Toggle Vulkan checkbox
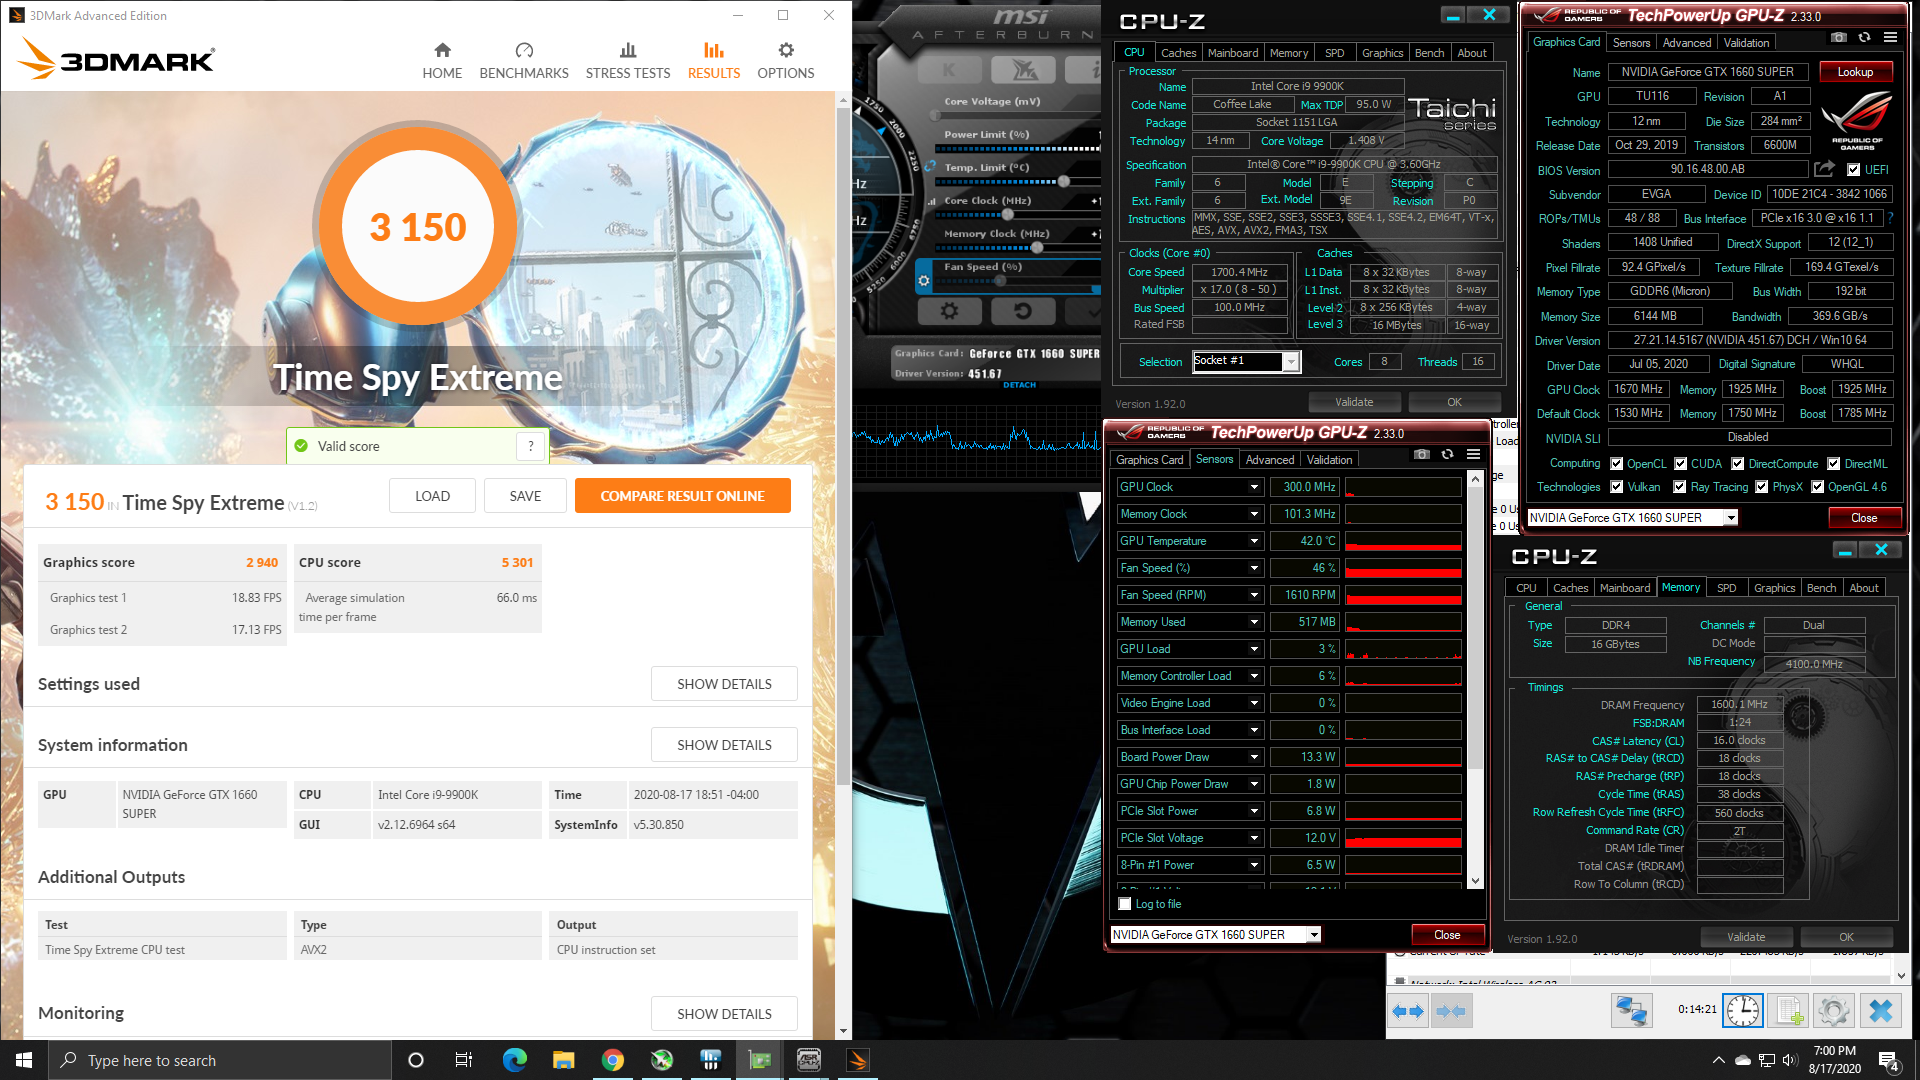 [1616, 487]
